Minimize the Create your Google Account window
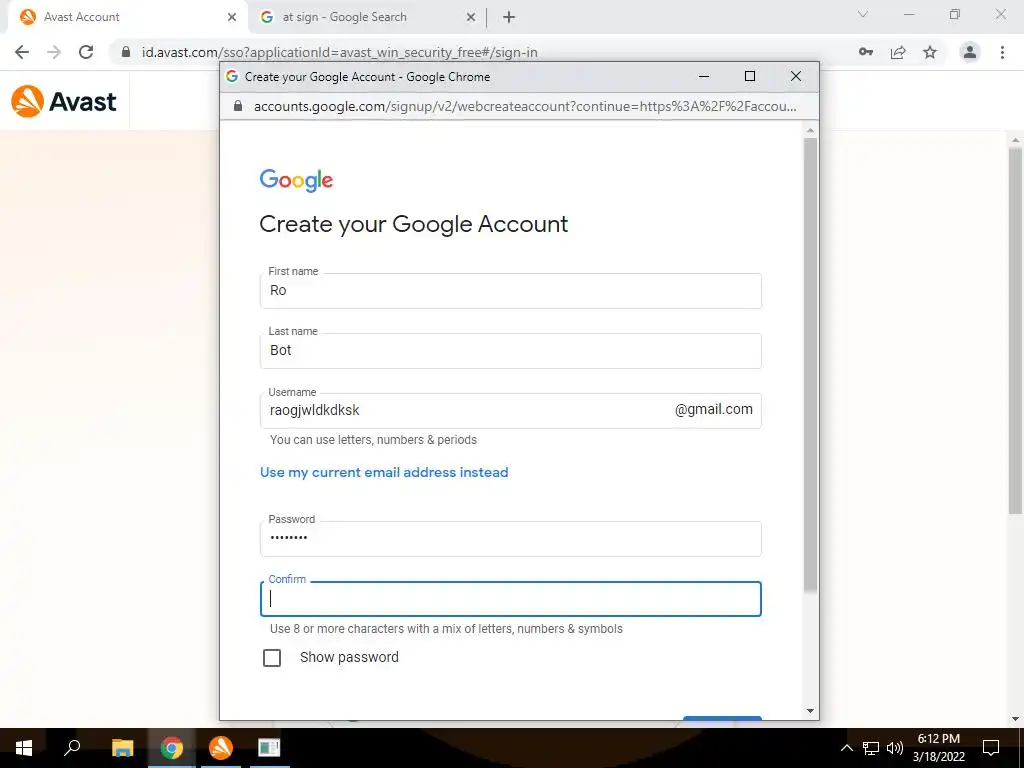Viewport: 1024px width, 768px height. click(x=704, y=76)
